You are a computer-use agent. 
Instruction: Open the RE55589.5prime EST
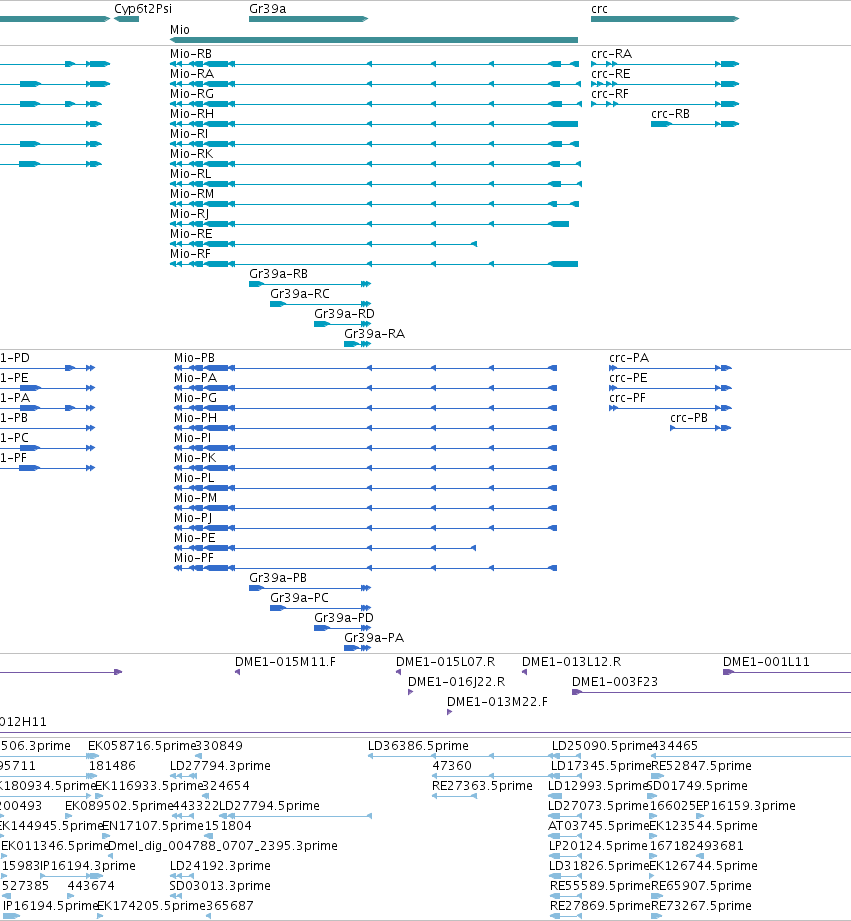[566, 896]
